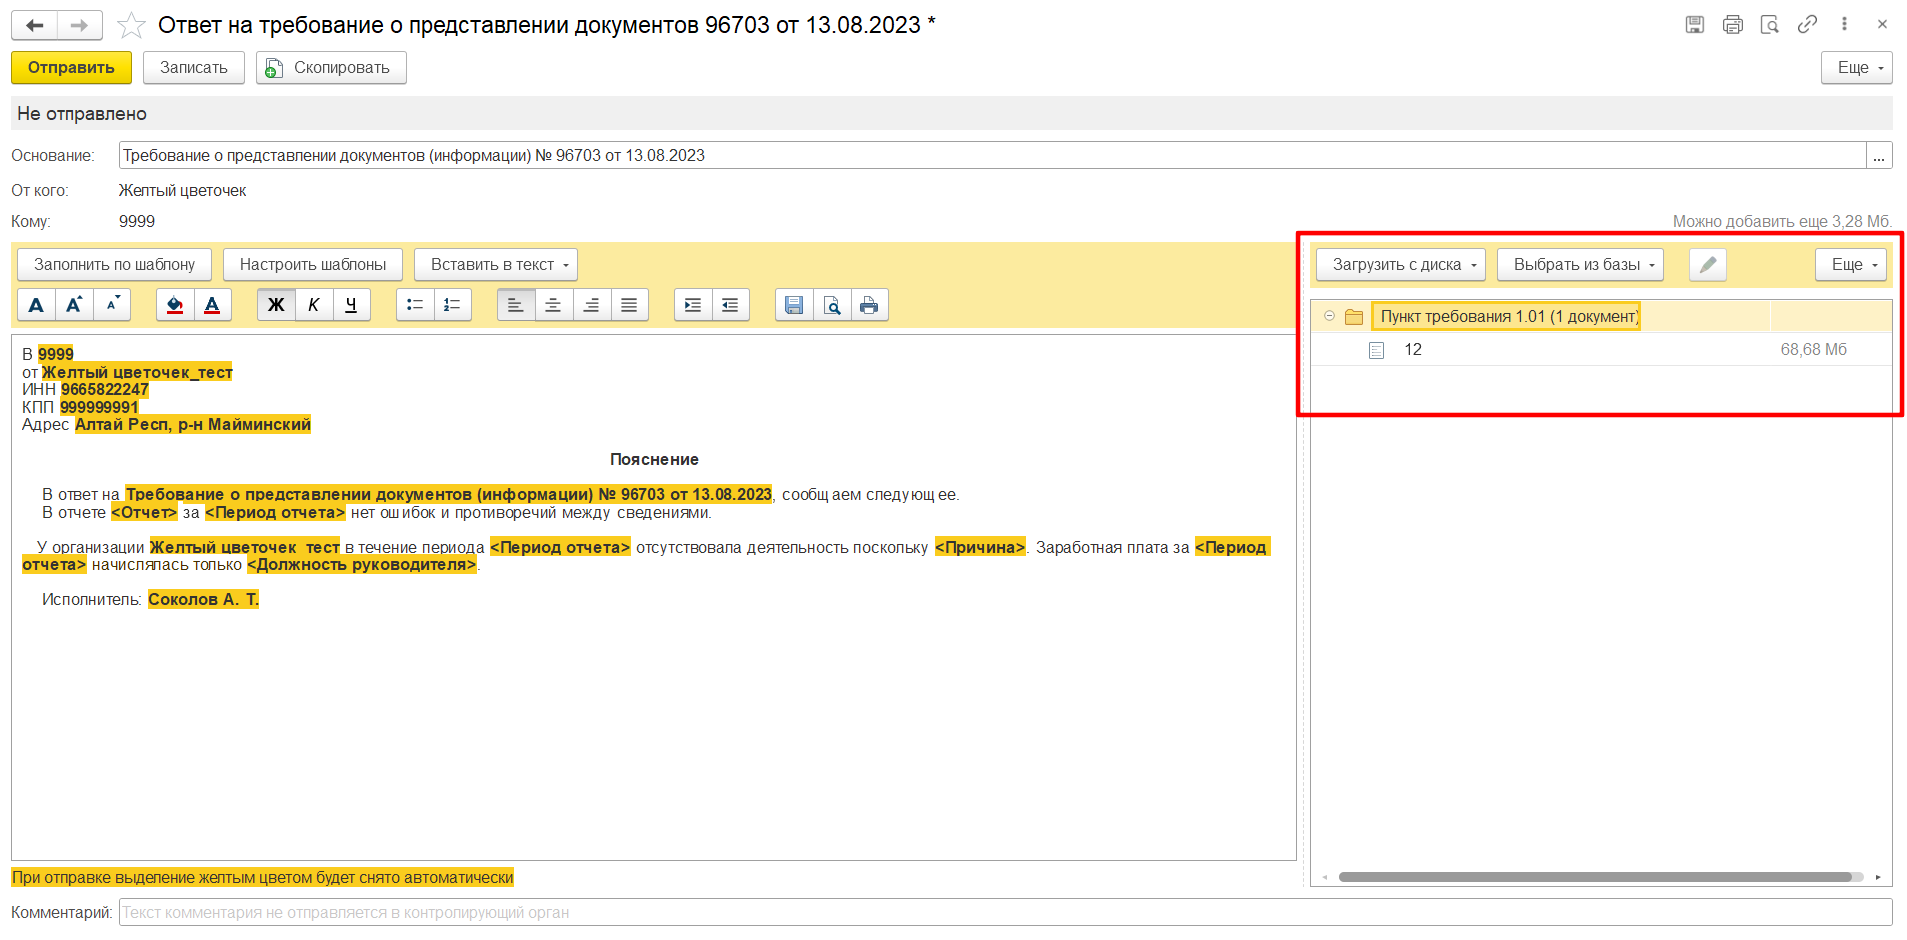Decrease the font size in the editor
The height and width of the screenshot is (940, 1907).
pos(112,305)
